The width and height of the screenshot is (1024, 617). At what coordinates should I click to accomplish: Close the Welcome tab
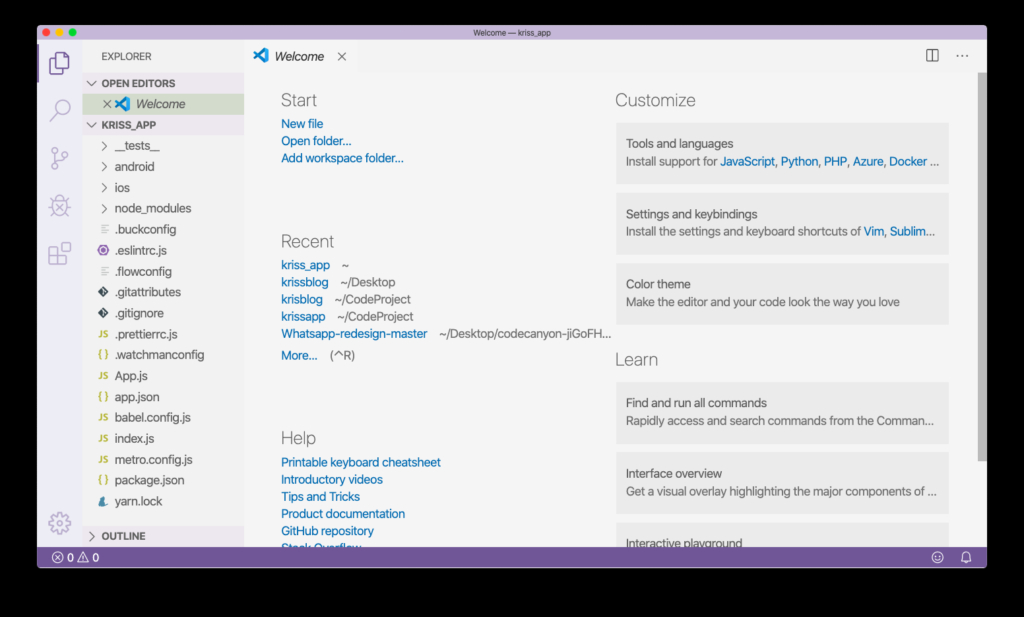[x=342, y=57]
